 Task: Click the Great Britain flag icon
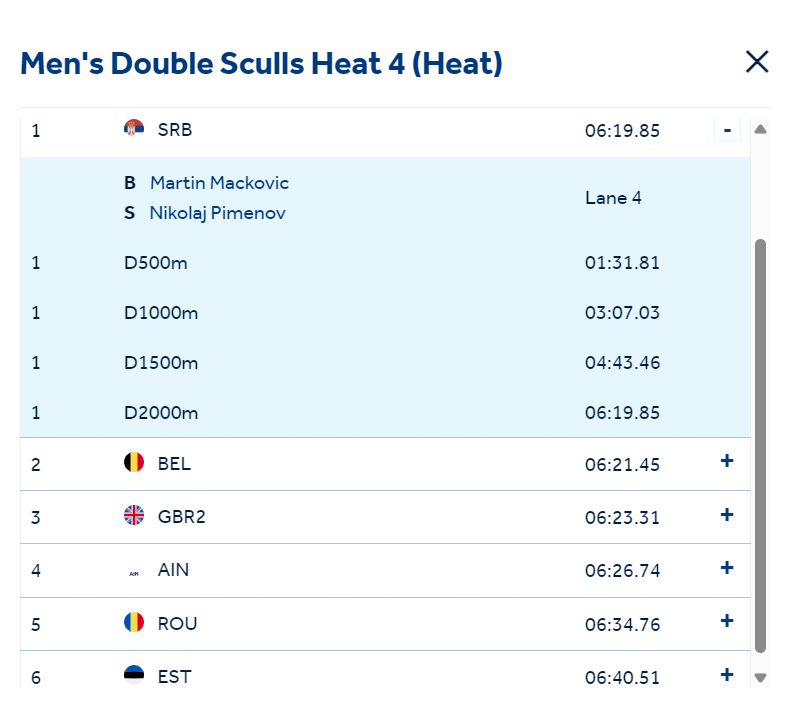pos(134,515)
